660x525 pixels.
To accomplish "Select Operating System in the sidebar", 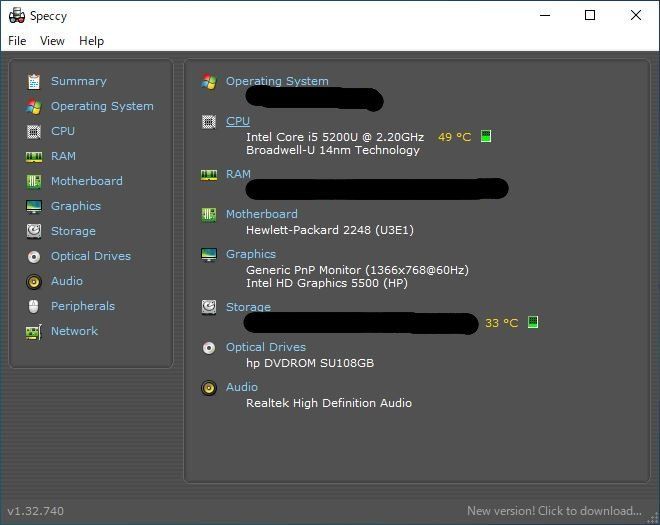I will coord(102,106).
